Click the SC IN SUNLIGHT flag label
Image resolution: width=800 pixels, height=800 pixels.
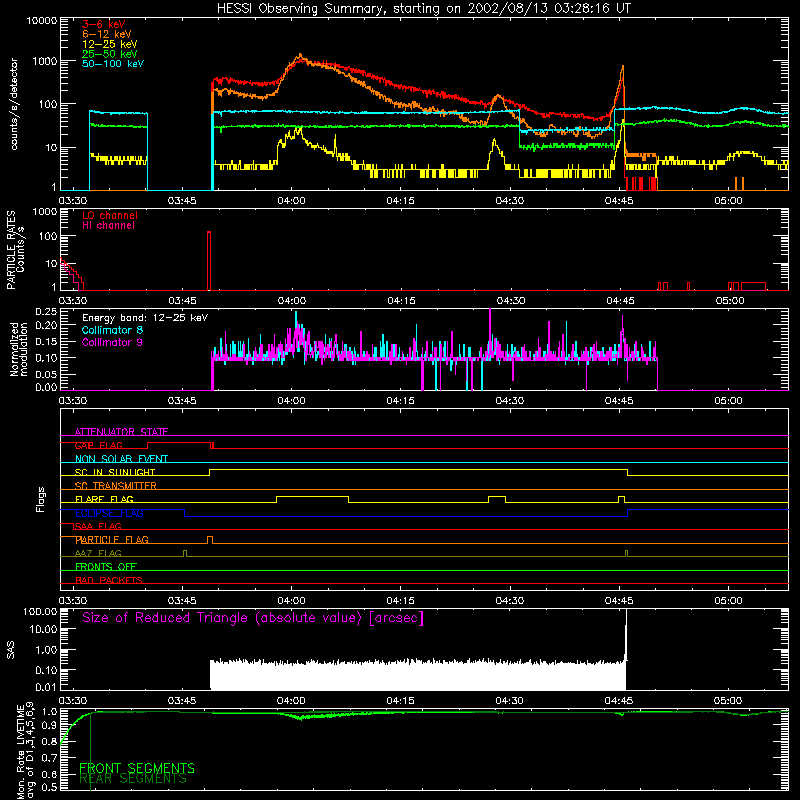pyautogui.click(x=115, y=472)
